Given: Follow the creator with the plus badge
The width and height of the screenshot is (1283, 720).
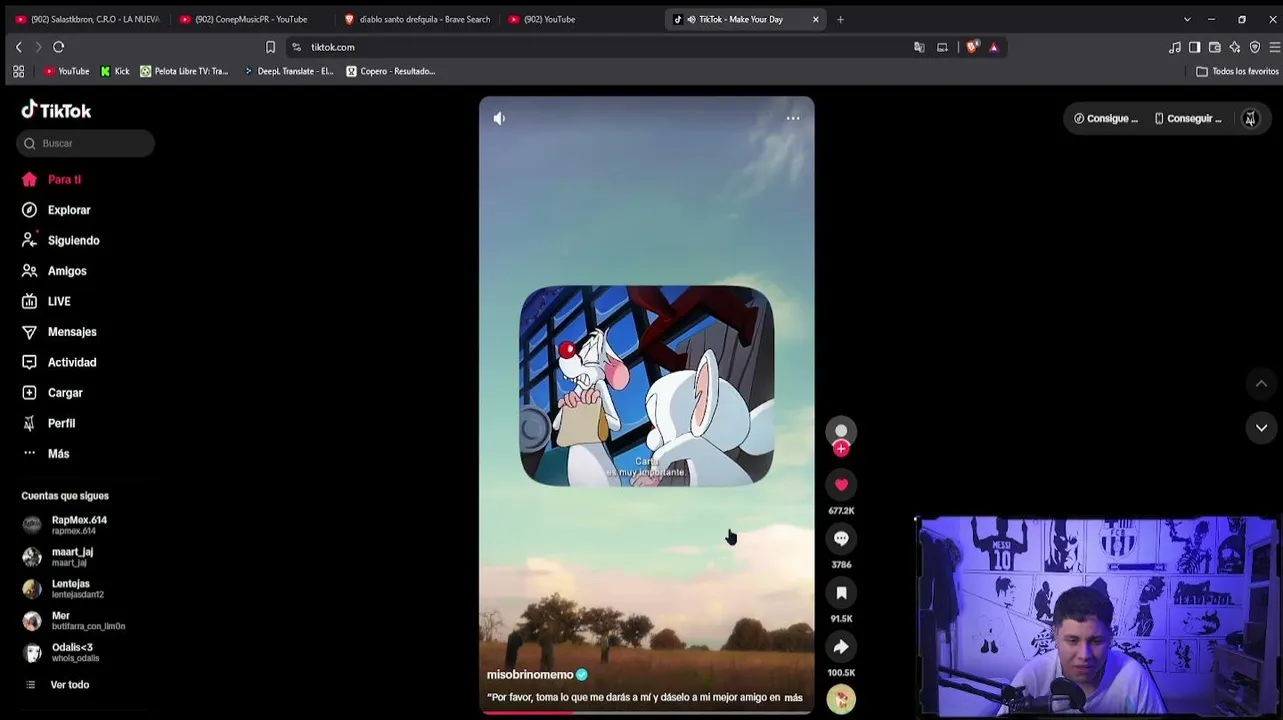Looking at the screenshot, I should 841,449.
